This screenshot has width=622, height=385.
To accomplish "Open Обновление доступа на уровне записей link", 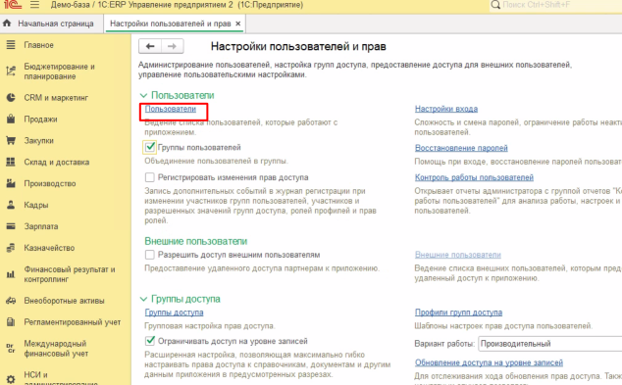I will coord(489,362).
